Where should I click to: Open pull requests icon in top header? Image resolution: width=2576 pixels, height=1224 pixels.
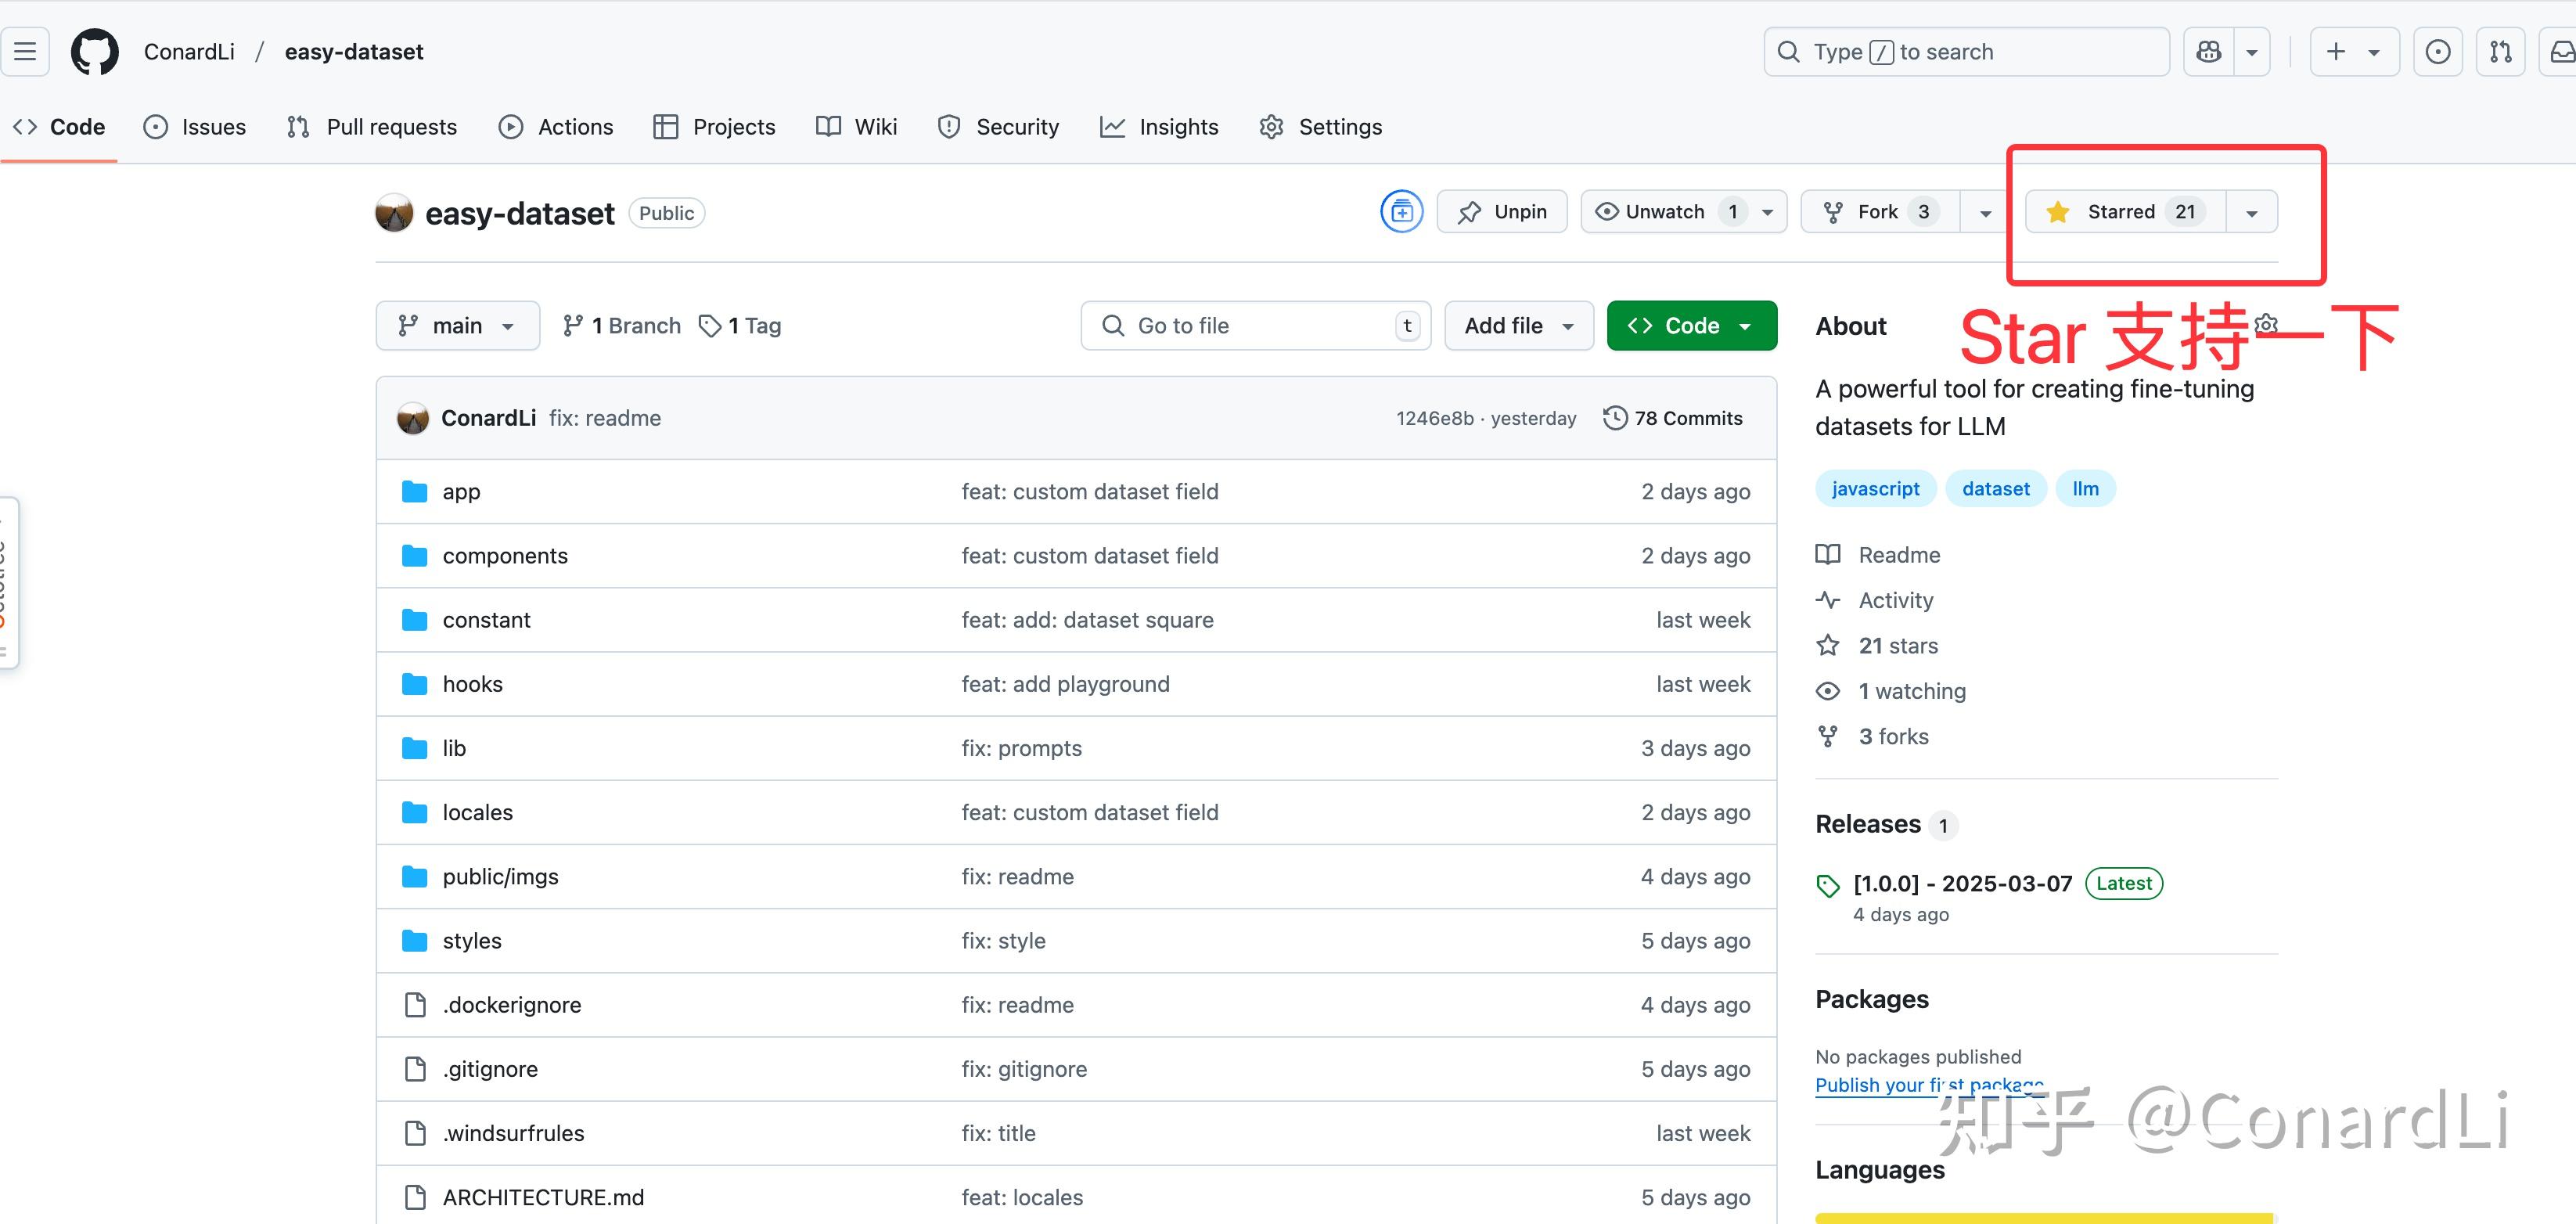(x=2501, y=52)
